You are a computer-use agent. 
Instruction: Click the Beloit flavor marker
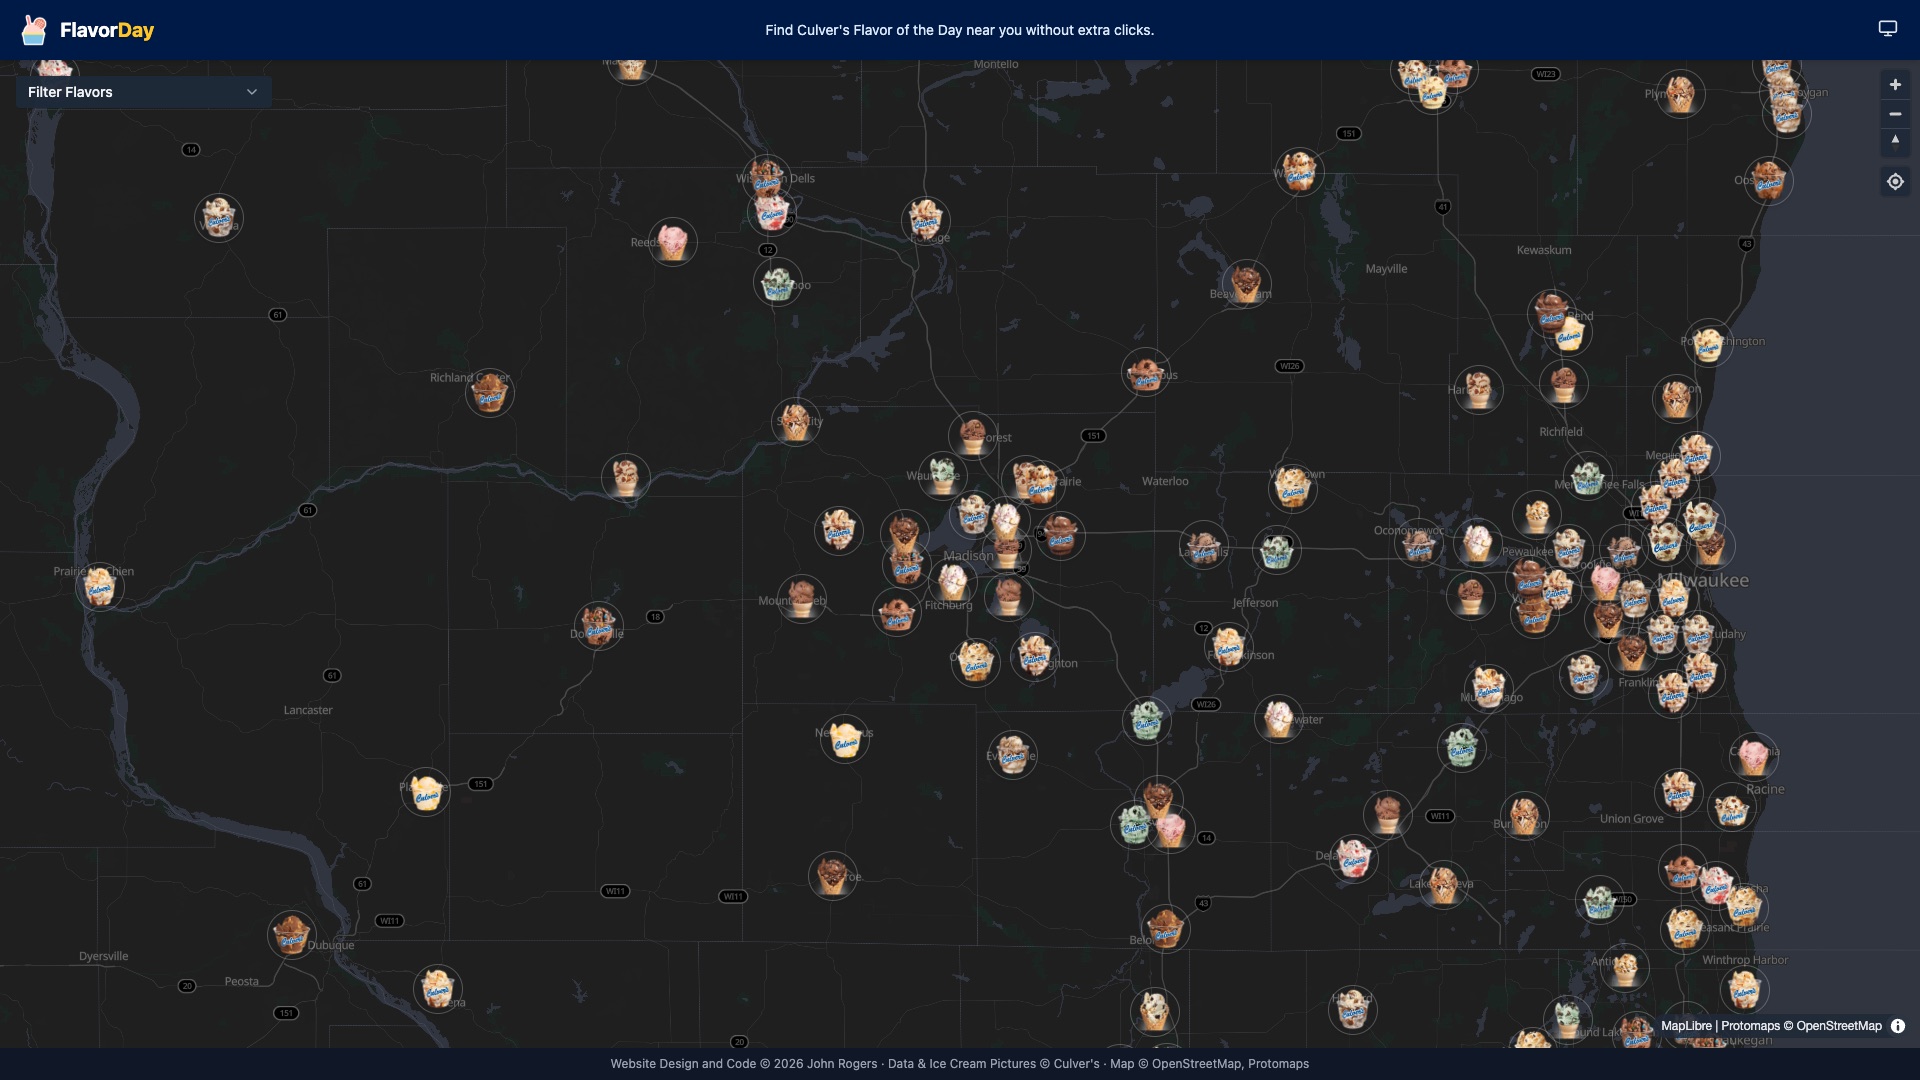tap(1165, 929)
